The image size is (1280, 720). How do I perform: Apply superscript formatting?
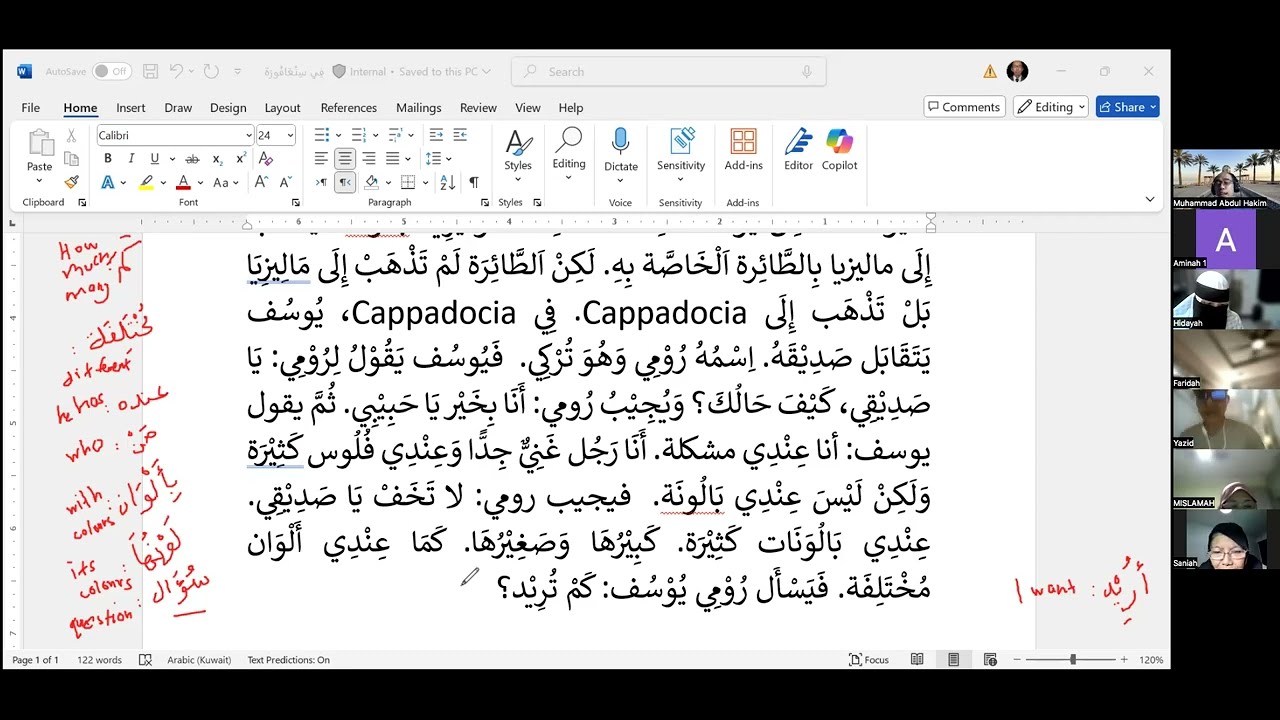click(241, 159)
